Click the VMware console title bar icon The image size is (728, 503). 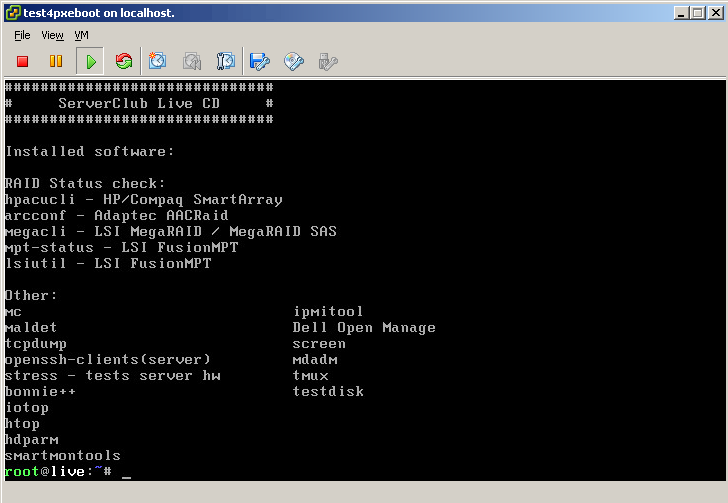[x=13, y=13]
